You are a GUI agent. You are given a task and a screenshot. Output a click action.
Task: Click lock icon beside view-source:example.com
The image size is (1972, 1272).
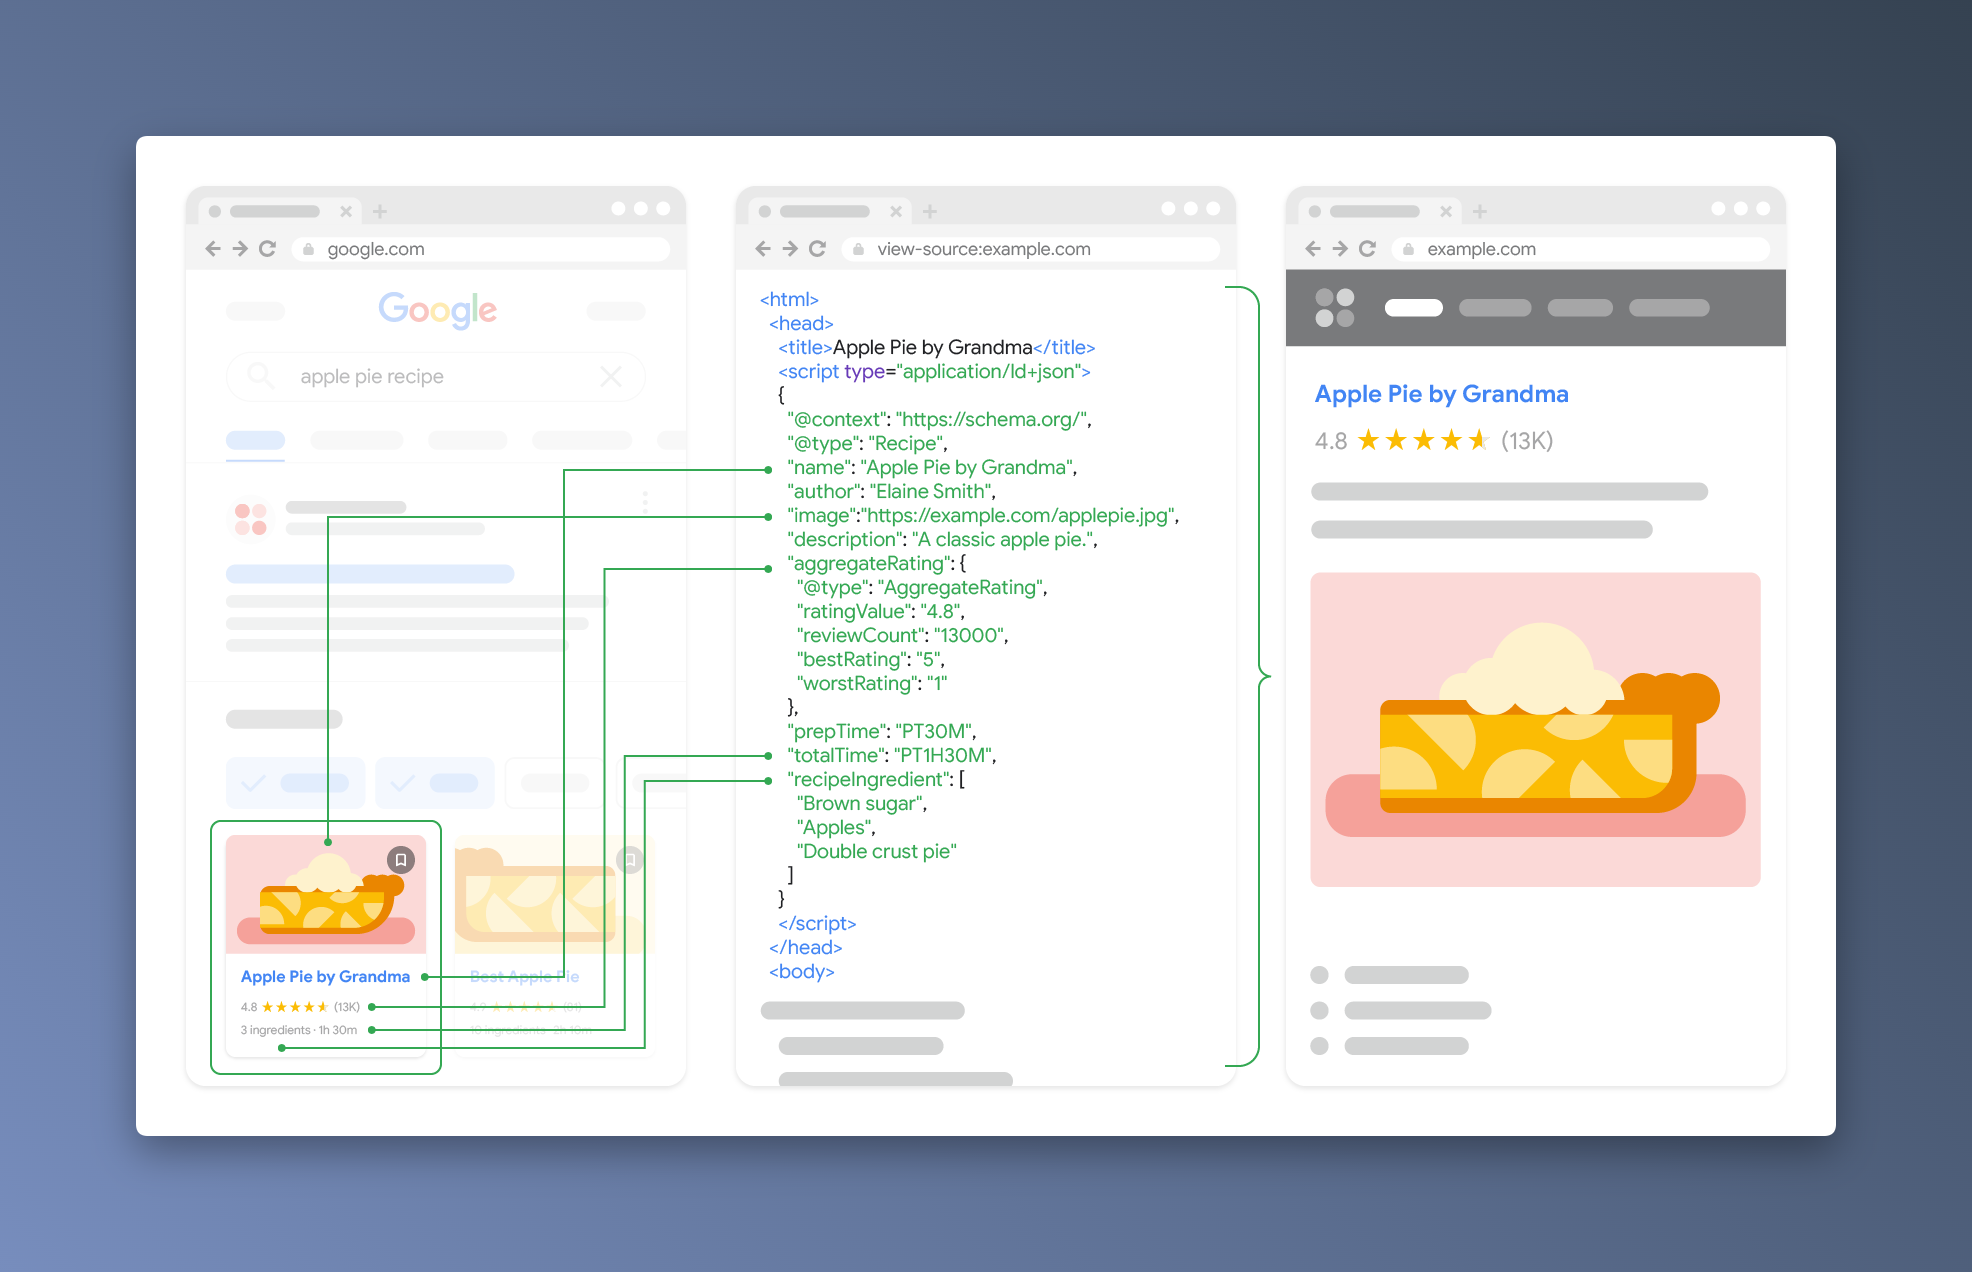click(859, 249)
